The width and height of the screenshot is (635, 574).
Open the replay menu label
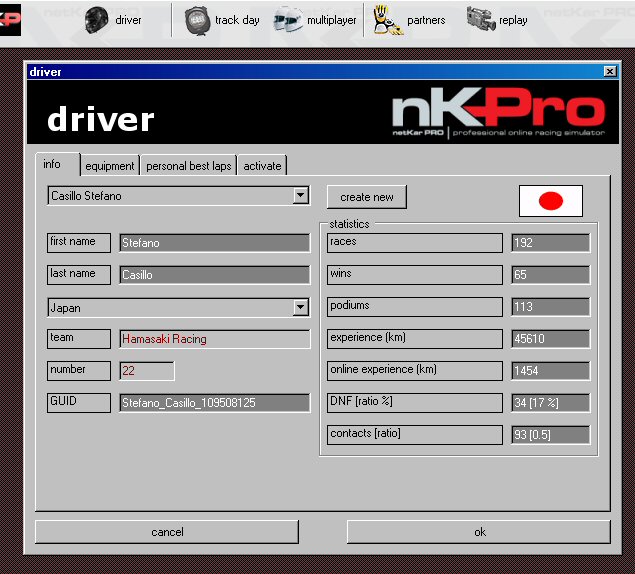pos(513,20)
